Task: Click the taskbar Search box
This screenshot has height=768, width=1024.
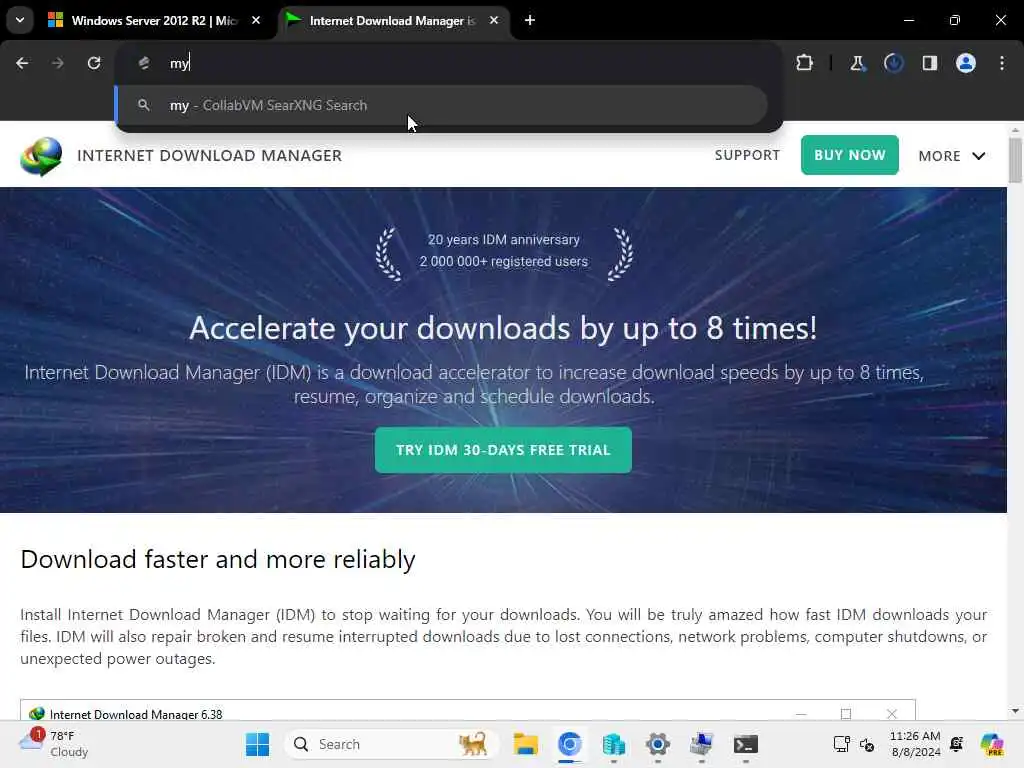Action: pos(392,744)
